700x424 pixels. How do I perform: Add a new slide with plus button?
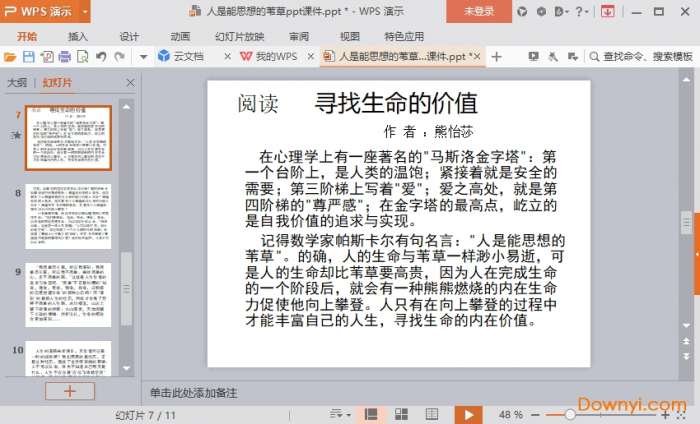[70, 391]
